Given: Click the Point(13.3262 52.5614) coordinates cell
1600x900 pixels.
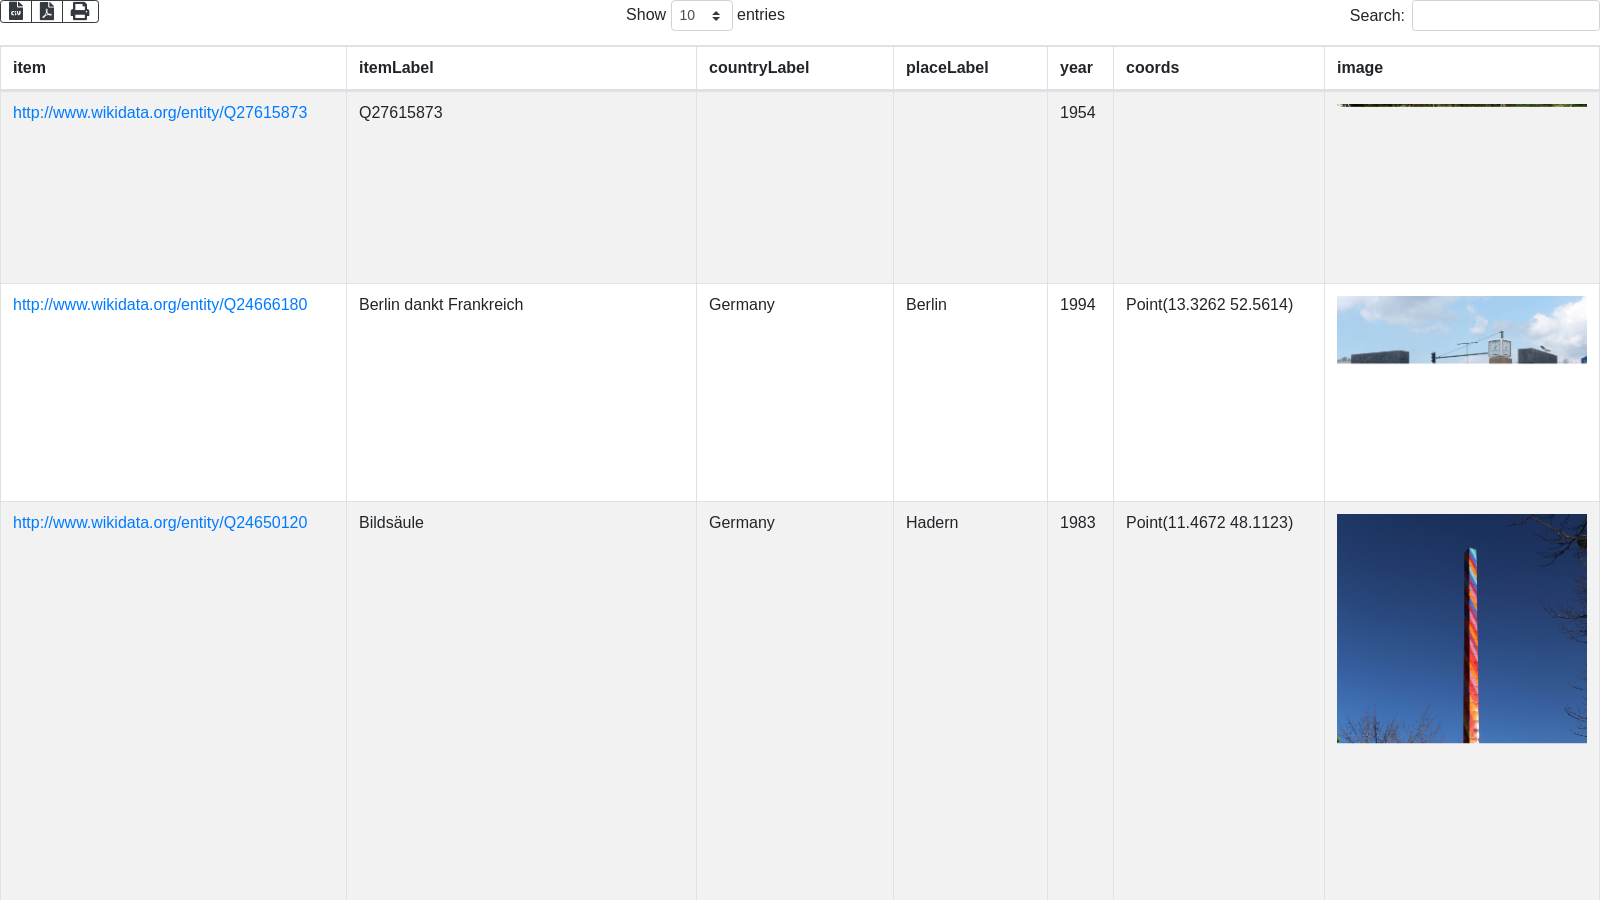Looking at the screenshot, I should 1209,305.
